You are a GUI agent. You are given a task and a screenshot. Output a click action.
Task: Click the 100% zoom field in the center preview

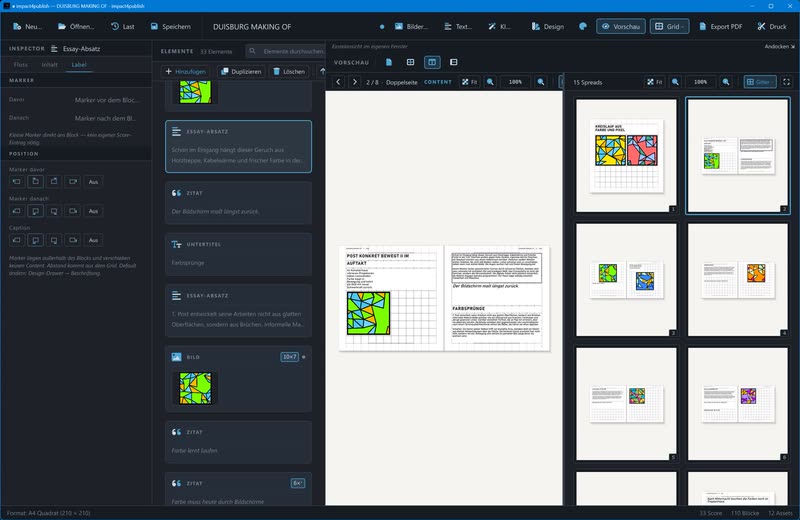(515, 82)
